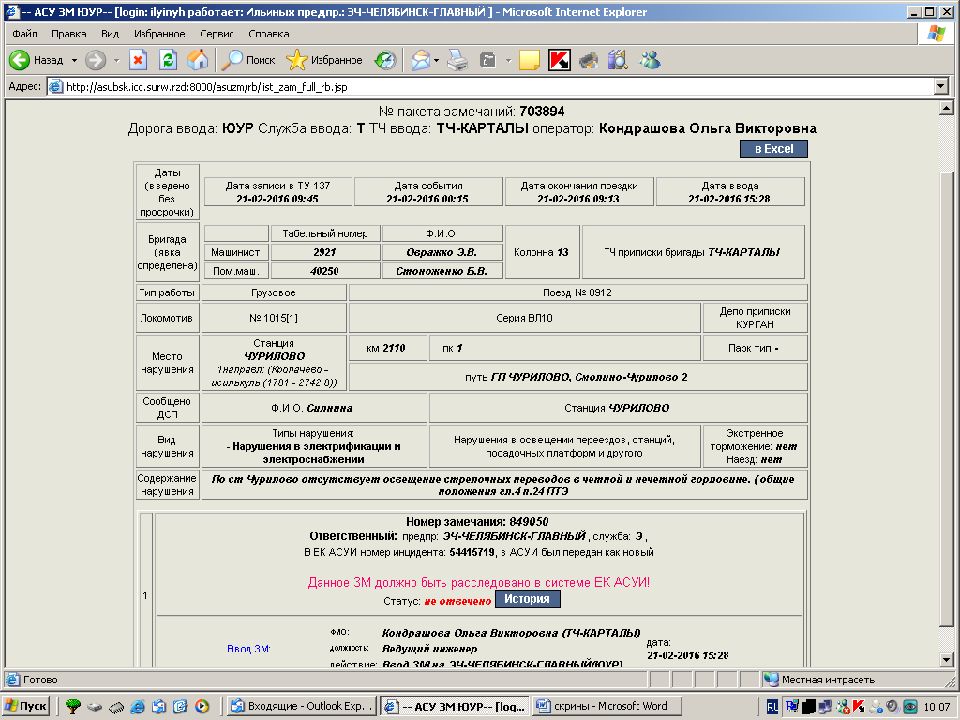Open the Избранное favorites star panel
This screenshot has width=960, height=720.
324,60
